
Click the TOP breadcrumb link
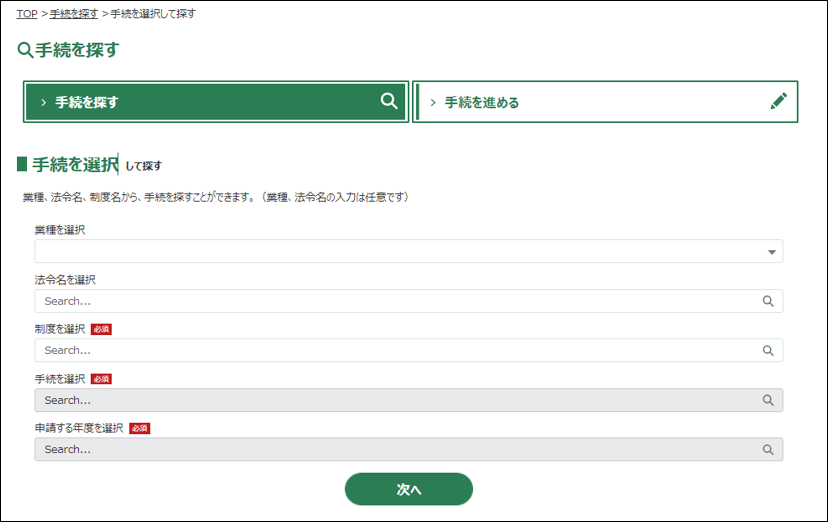[x=27, y=14]
